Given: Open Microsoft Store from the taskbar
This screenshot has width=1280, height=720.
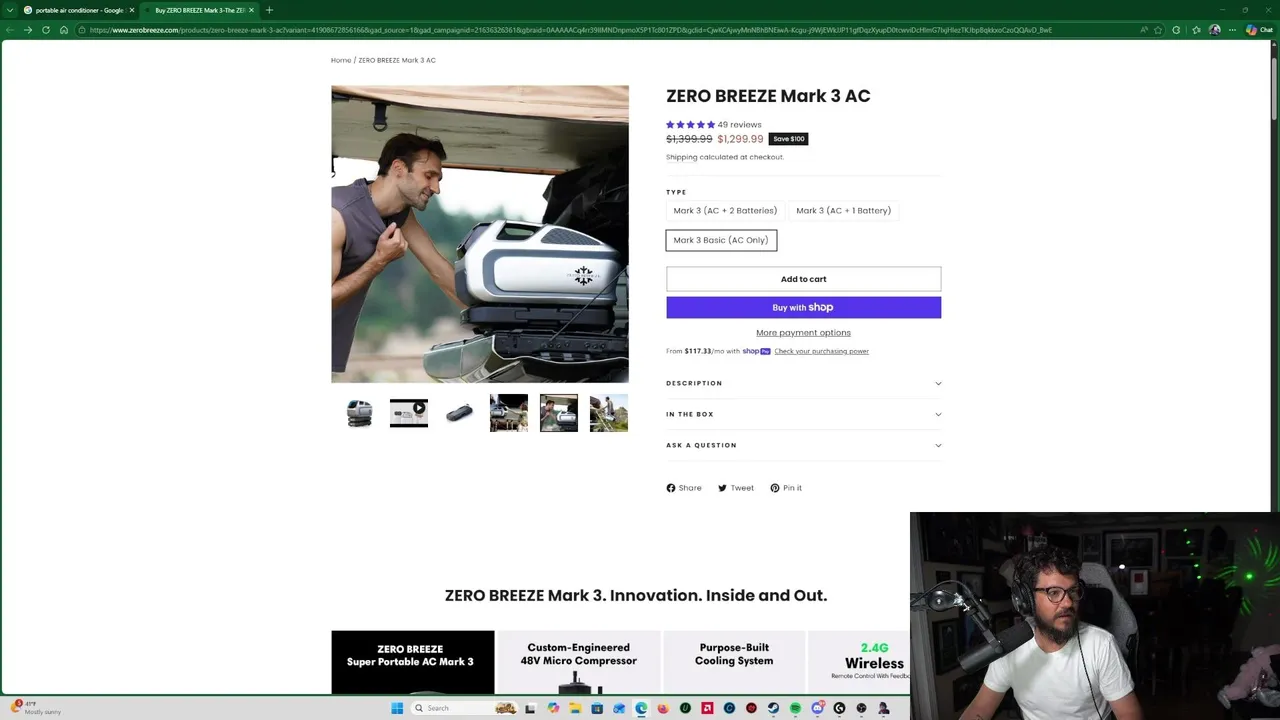Looking at the screenshot, I should click(x=597, y=708).
